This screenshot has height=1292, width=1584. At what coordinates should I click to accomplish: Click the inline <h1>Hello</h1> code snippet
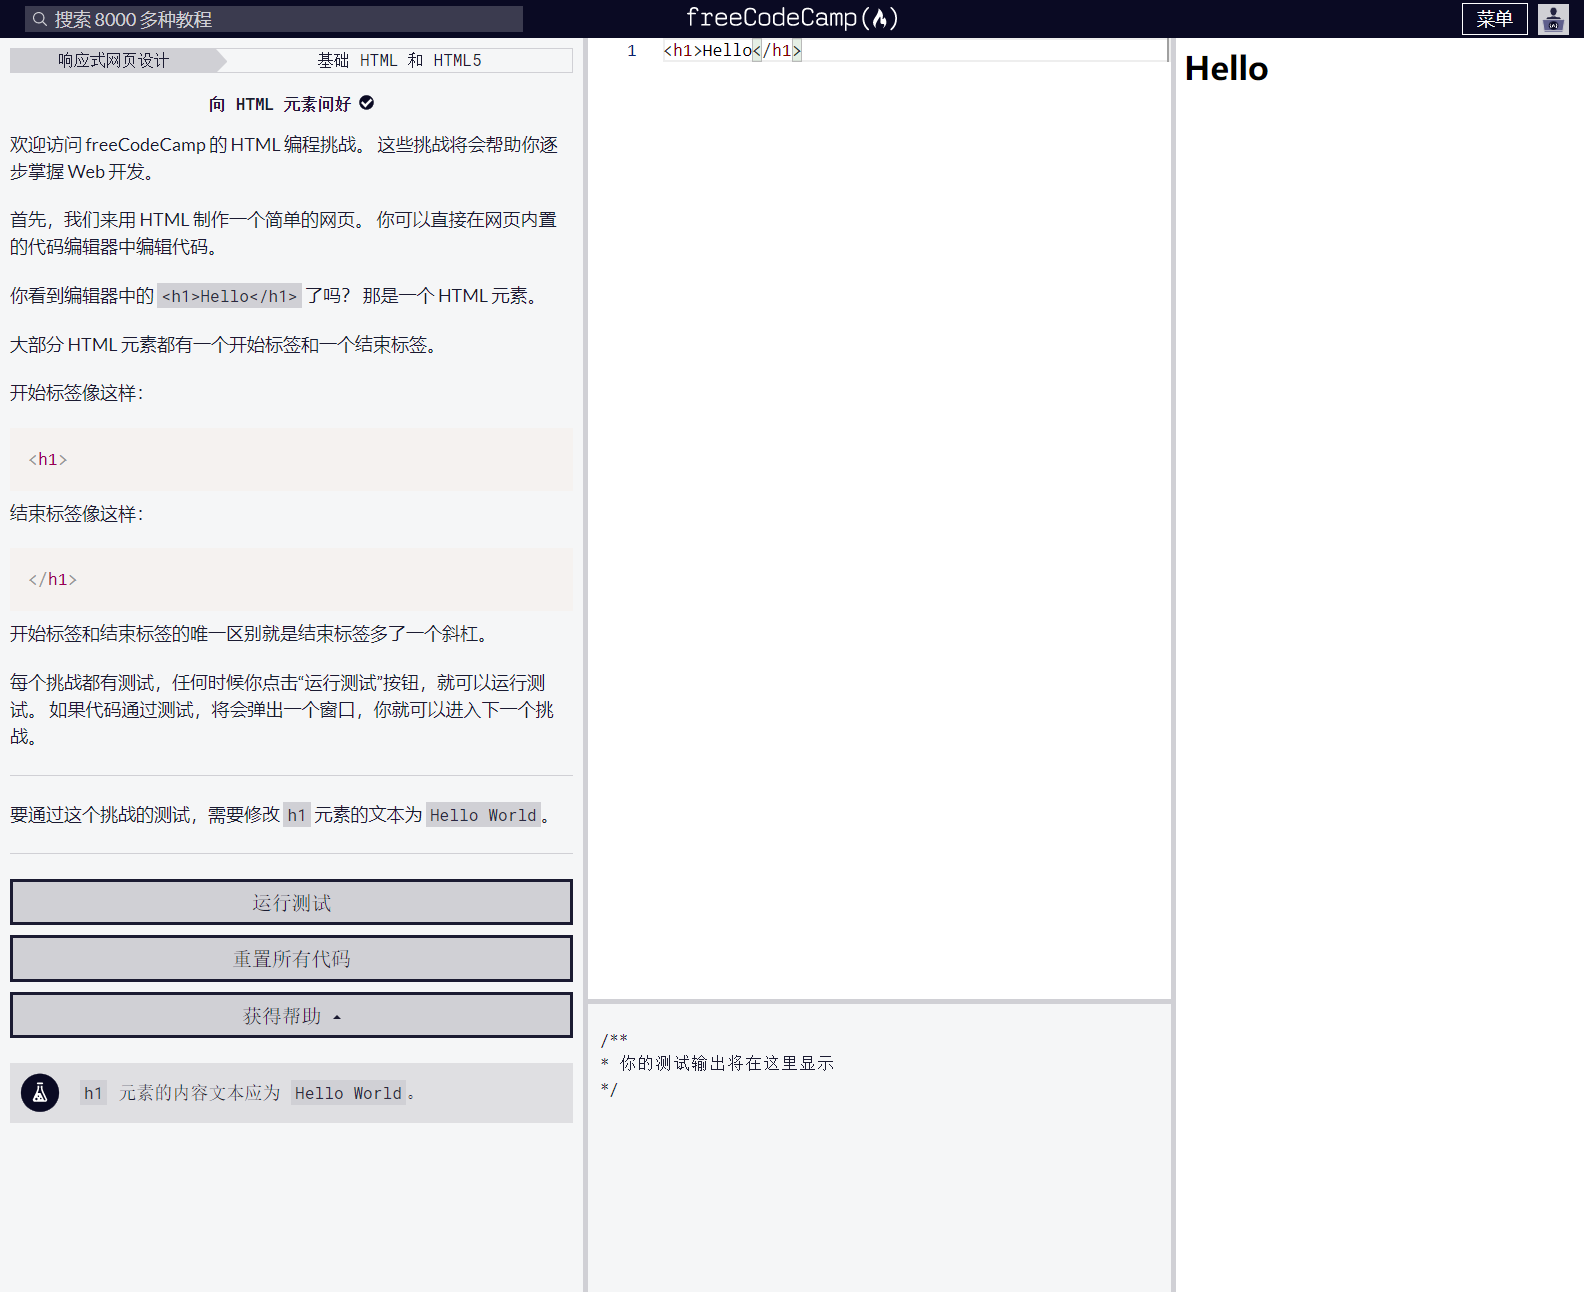point(229,296)
